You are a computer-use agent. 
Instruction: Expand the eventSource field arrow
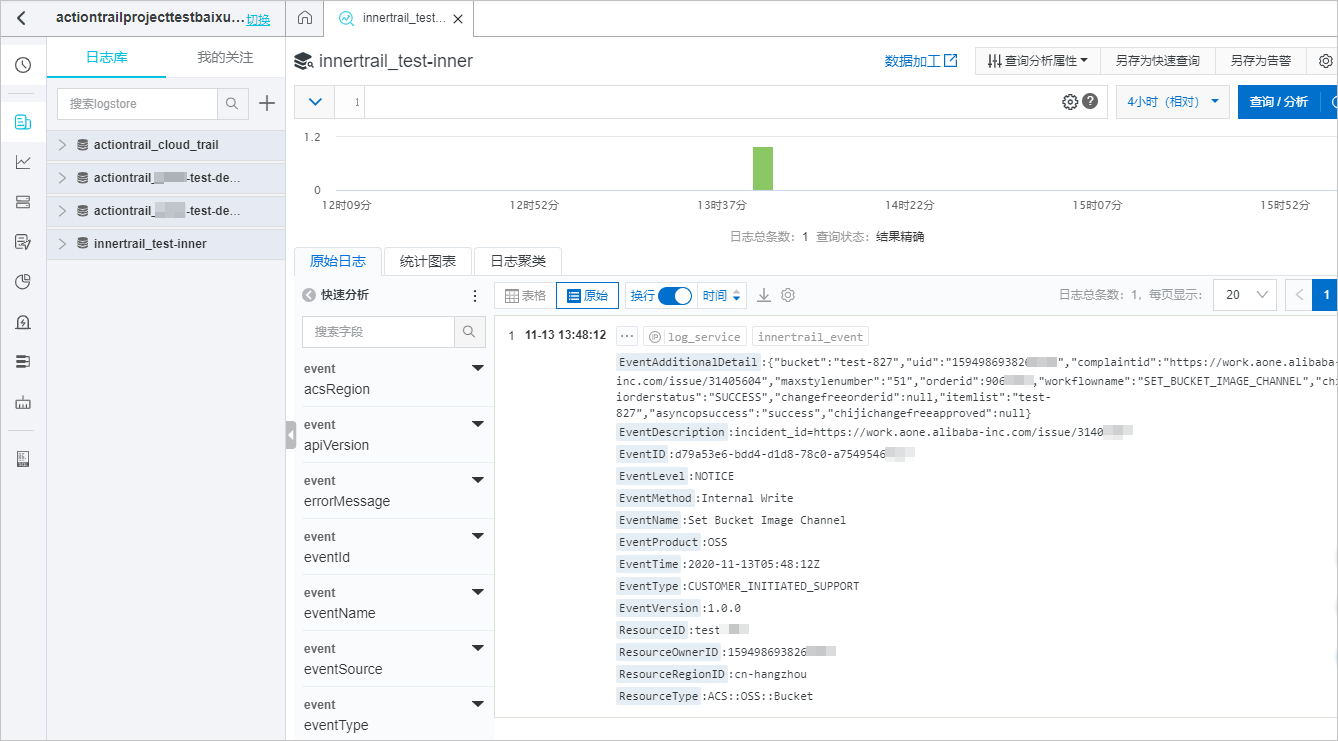pos(477,649)
